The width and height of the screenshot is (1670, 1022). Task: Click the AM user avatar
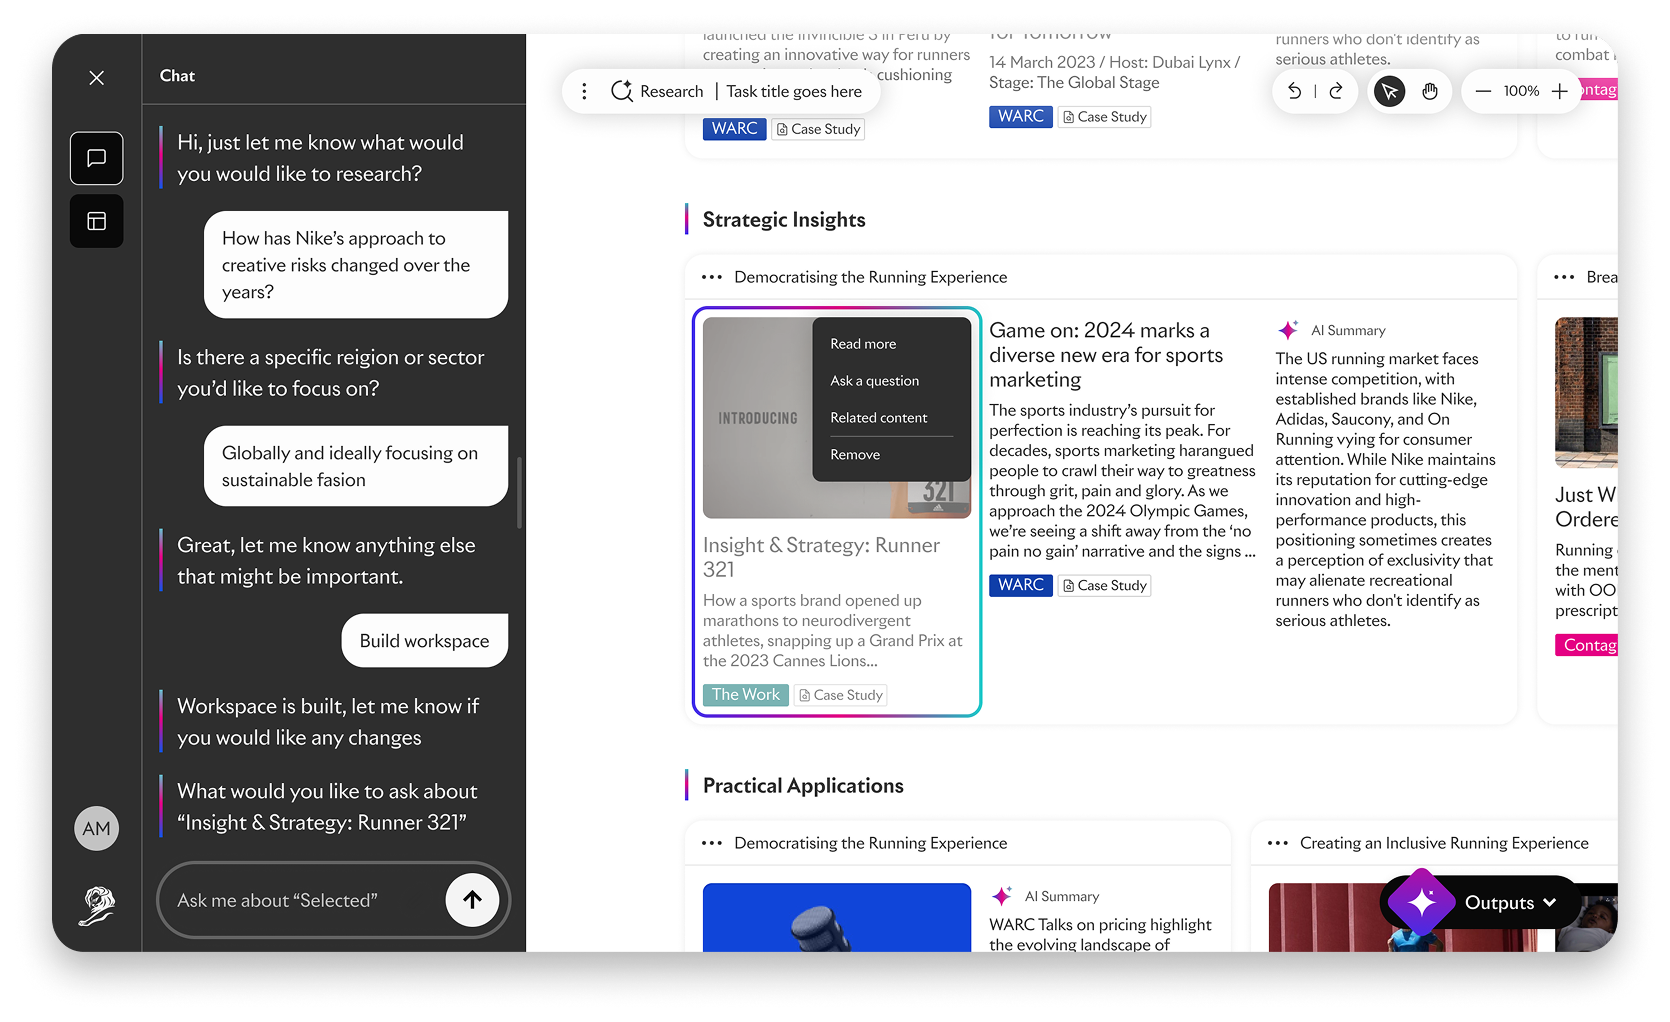click(x=97, y=828)
